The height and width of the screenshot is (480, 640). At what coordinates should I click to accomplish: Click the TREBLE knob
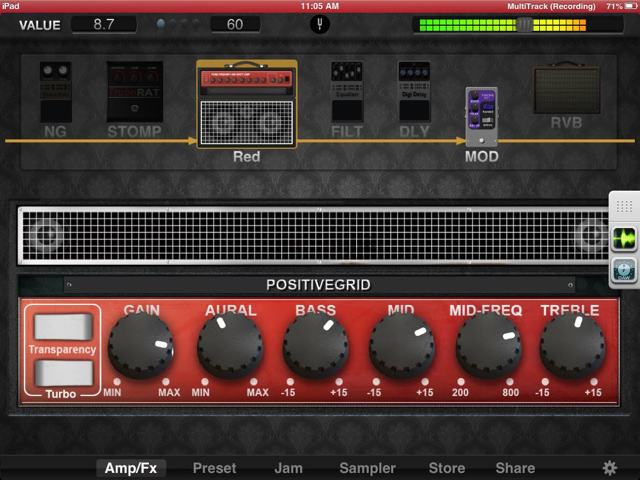point(573,346)
